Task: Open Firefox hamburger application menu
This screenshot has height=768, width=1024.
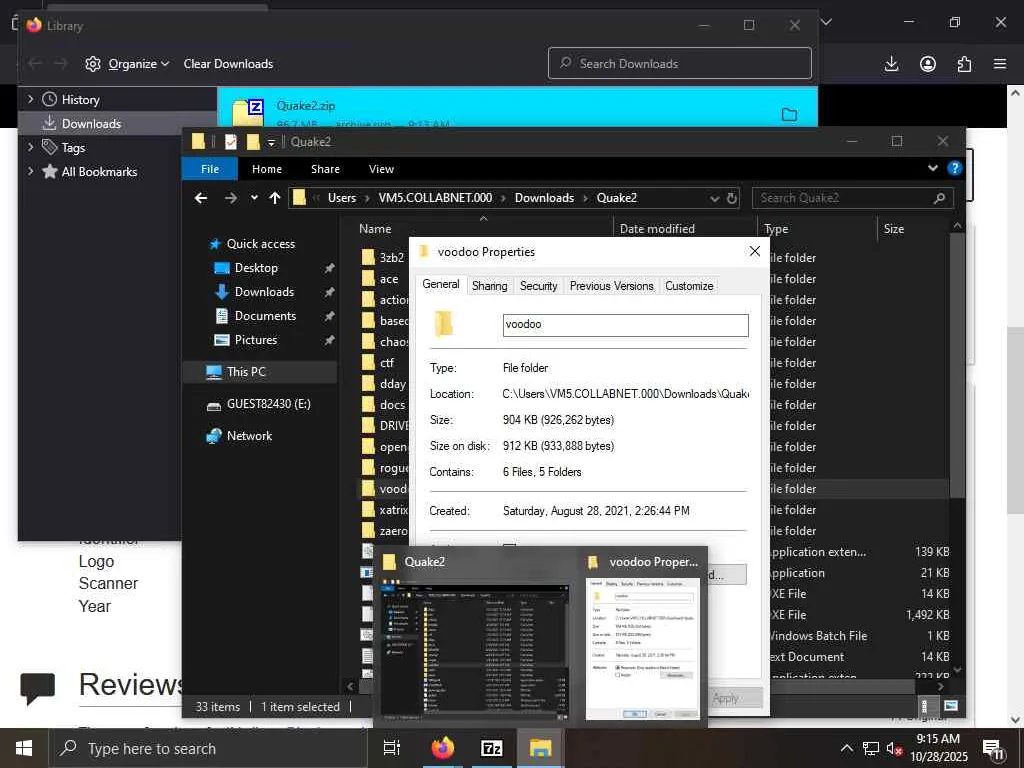Action: coord(1000,64)
